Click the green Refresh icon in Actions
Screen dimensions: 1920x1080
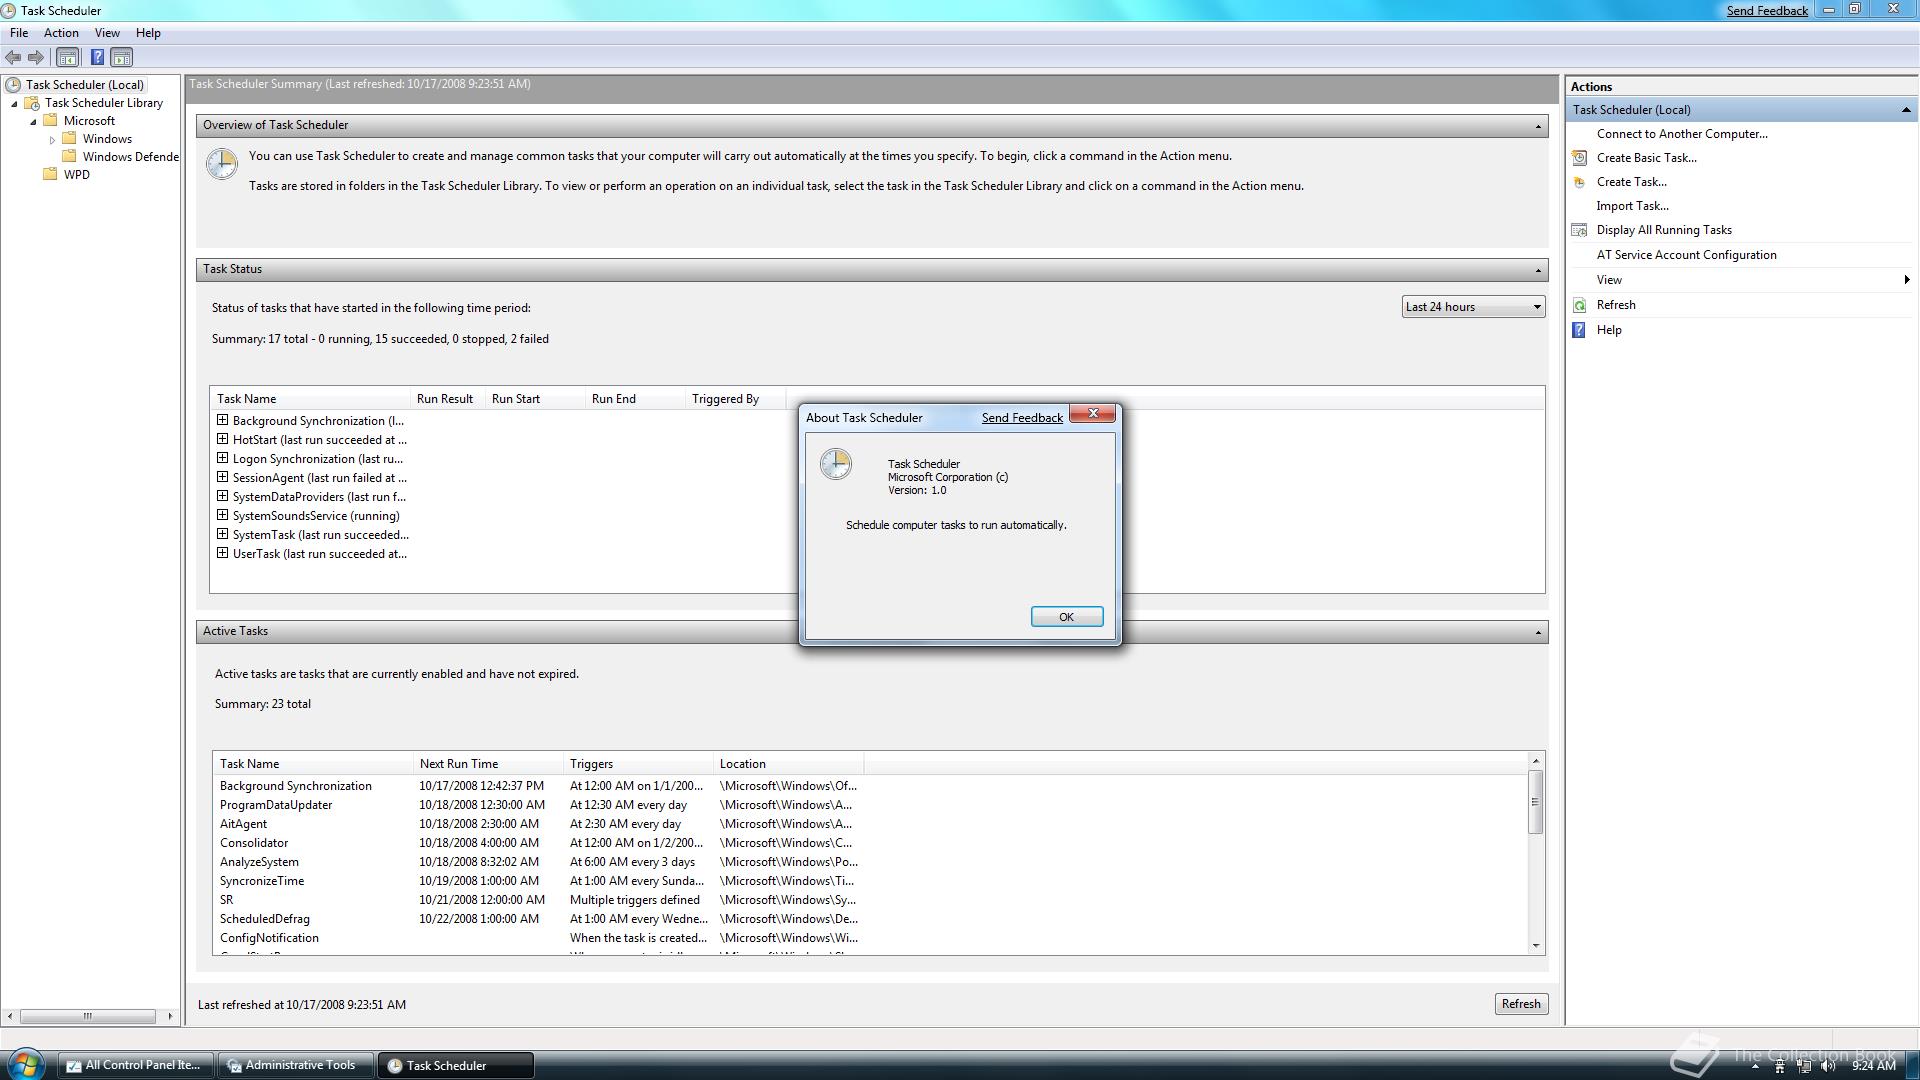tap(1579, 305)
